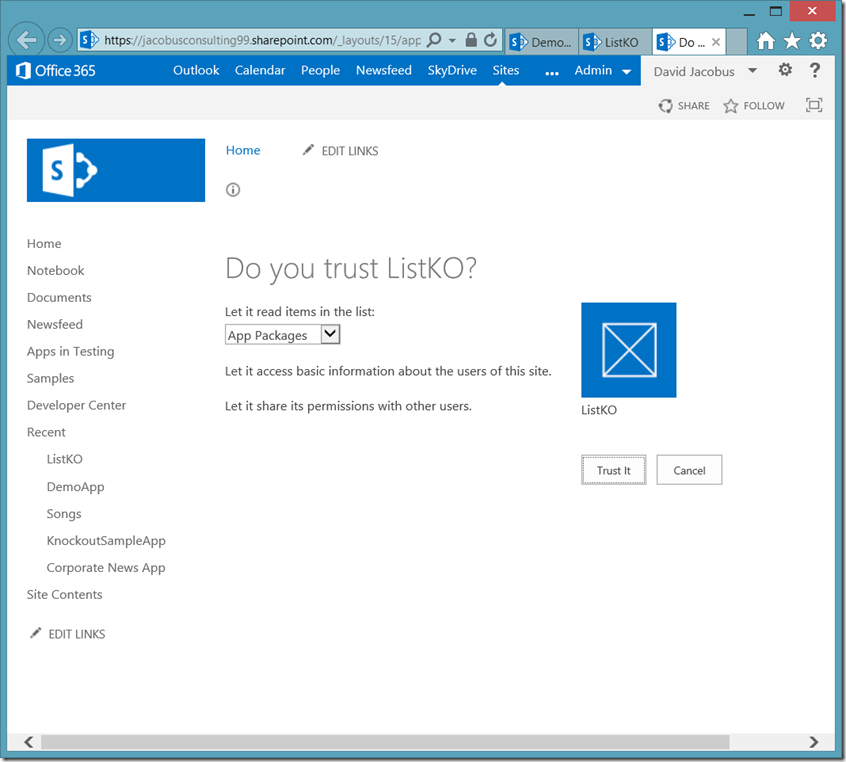Click the security lock icon in address bar
The width and height of the screenshot is (846, 762).
(x=470, y=40)
